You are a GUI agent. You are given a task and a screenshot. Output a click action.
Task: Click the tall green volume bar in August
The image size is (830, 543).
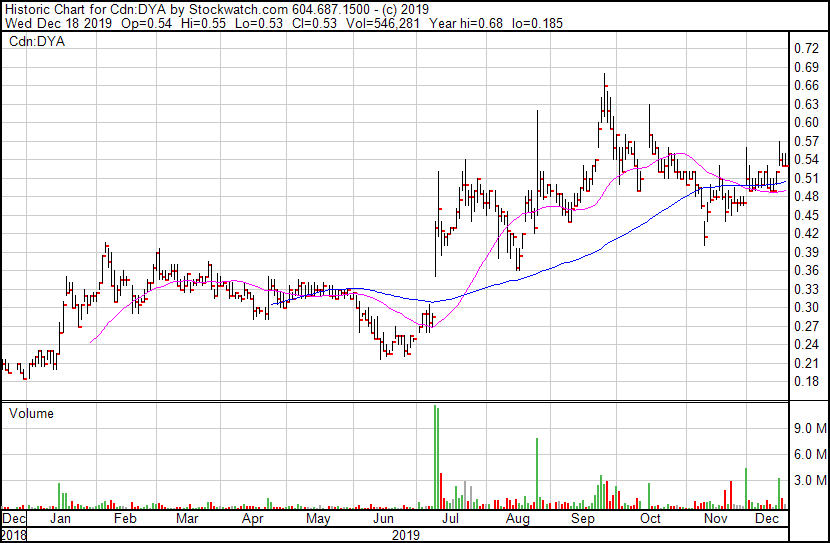point(537,474)
